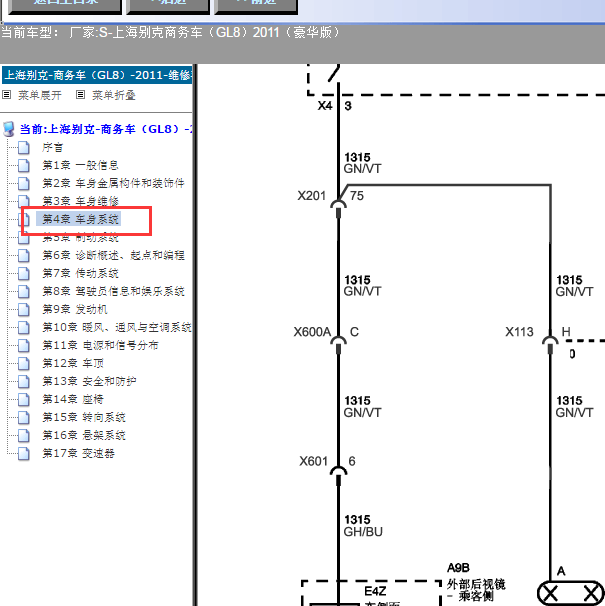Click the X601 connector label in diagram

click(314, 461)
